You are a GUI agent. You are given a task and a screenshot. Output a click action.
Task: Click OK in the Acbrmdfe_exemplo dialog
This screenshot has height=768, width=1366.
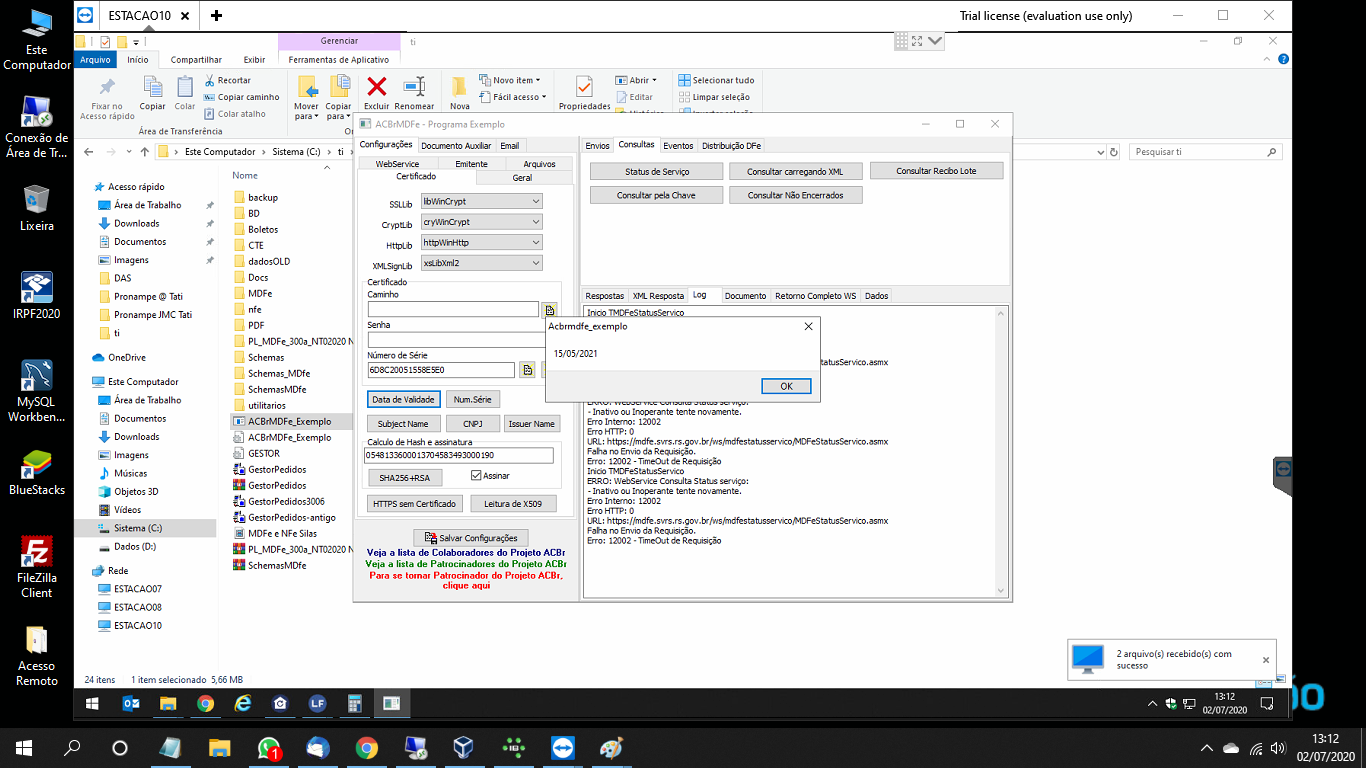[x=786, y=386]
